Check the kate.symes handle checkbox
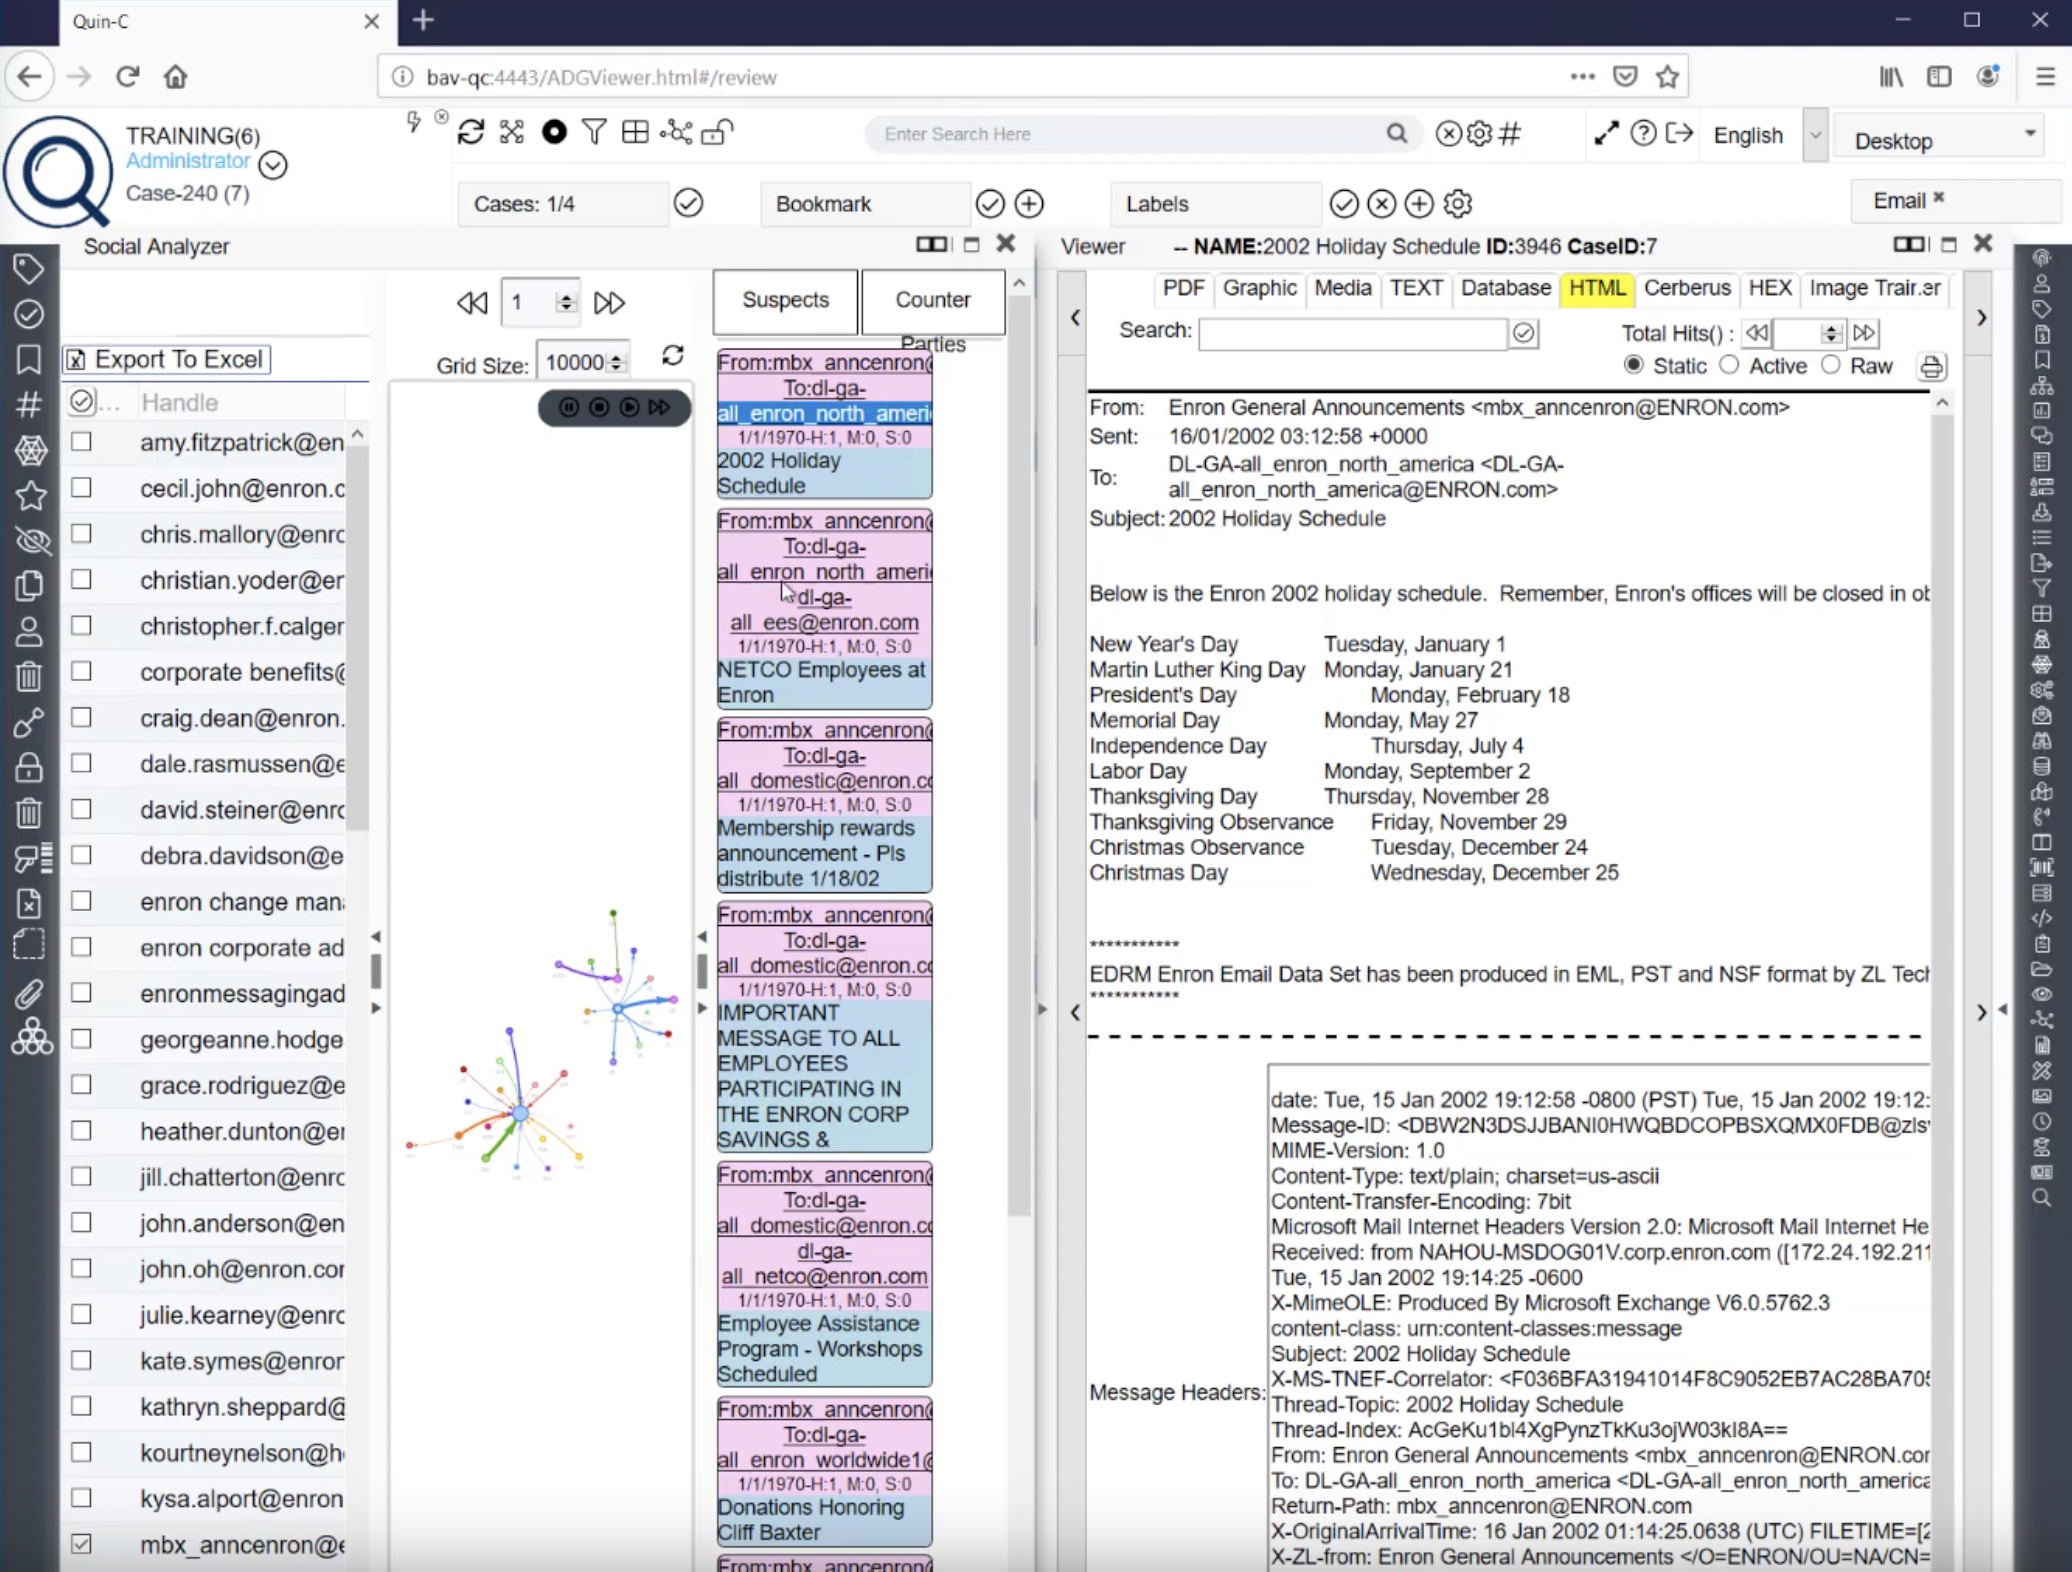The height and width of the screenshot is (1572, 2072). tap(81, 1360)
